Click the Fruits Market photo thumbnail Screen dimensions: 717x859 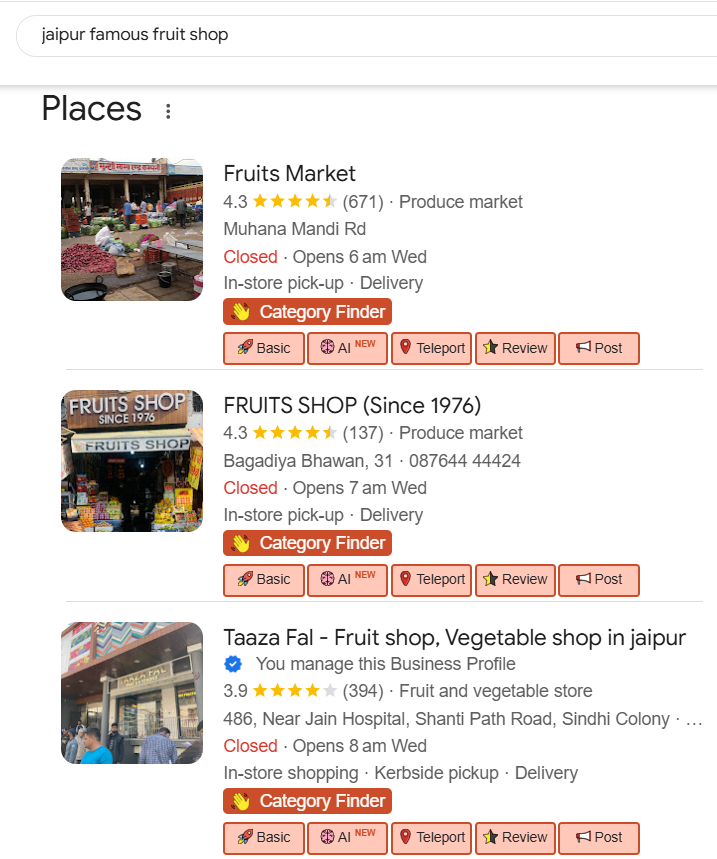point(132,229)
